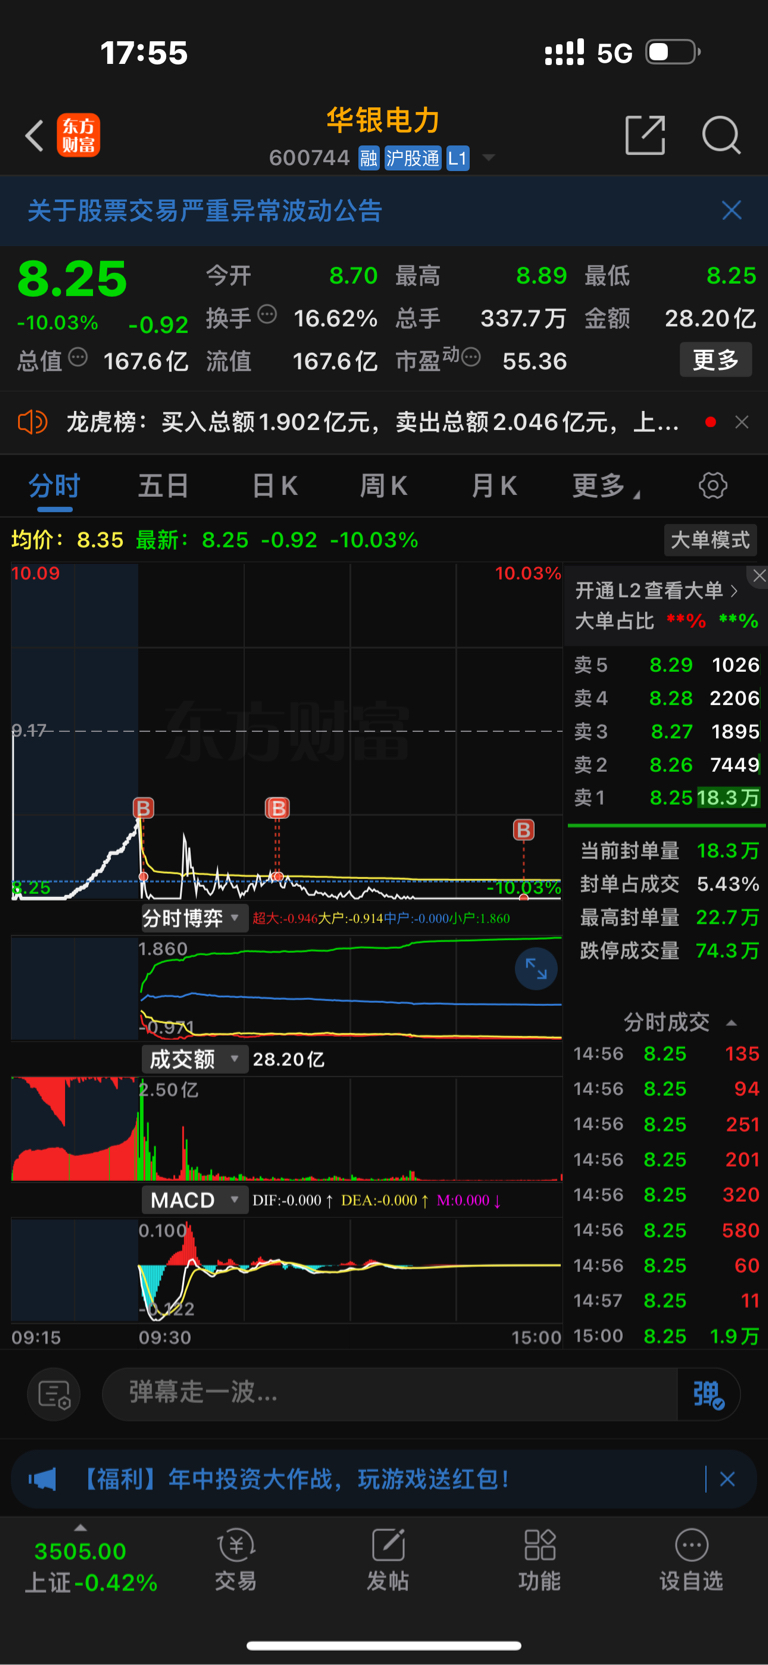Open the 龙虎榜 news ticker
The height and width of the screenshot is (1665, 768).
372,422
